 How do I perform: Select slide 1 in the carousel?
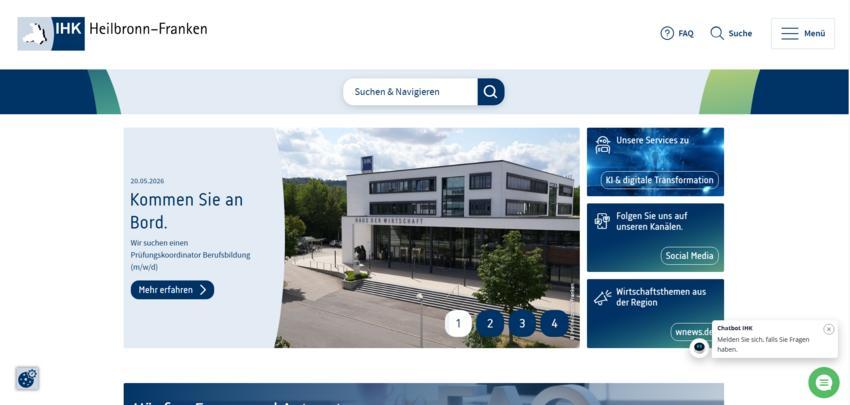coord(458,324)
